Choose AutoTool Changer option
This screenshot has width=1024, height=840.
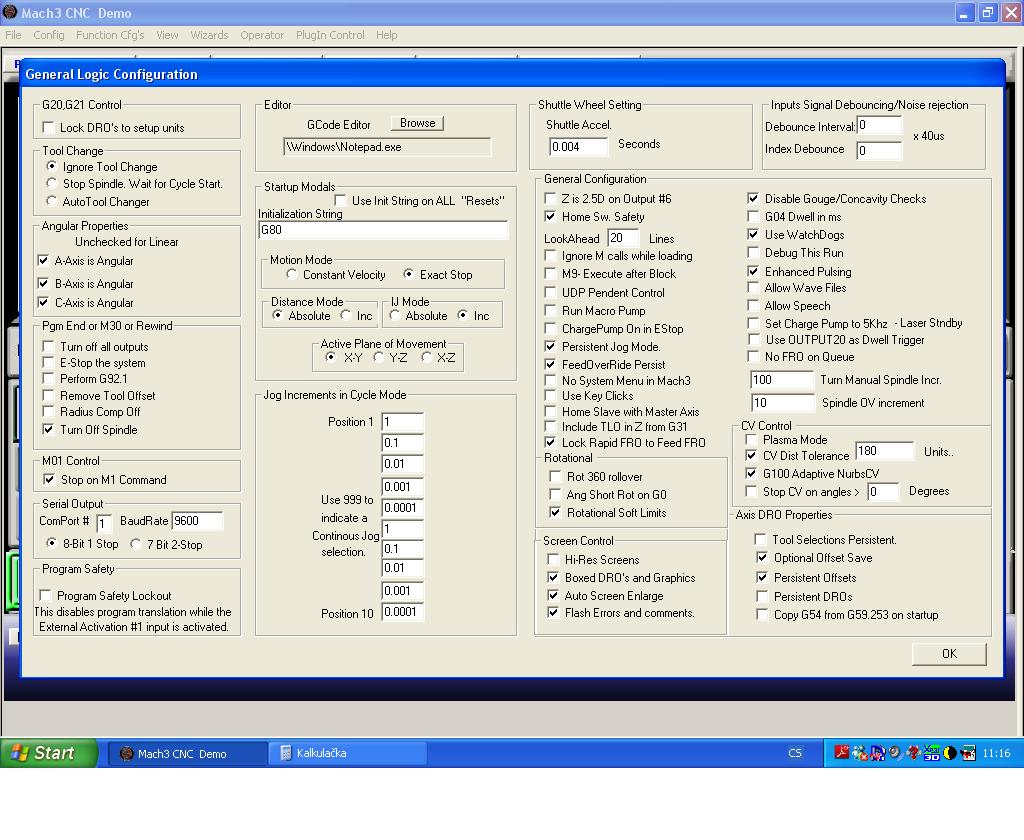[x=53, y=201]
